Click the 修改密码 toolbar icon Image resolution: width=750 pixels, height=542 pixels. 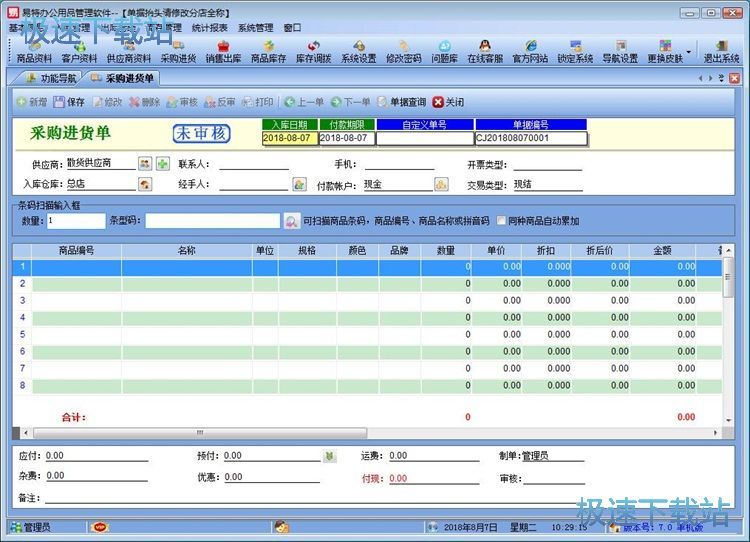coord(404,52)
